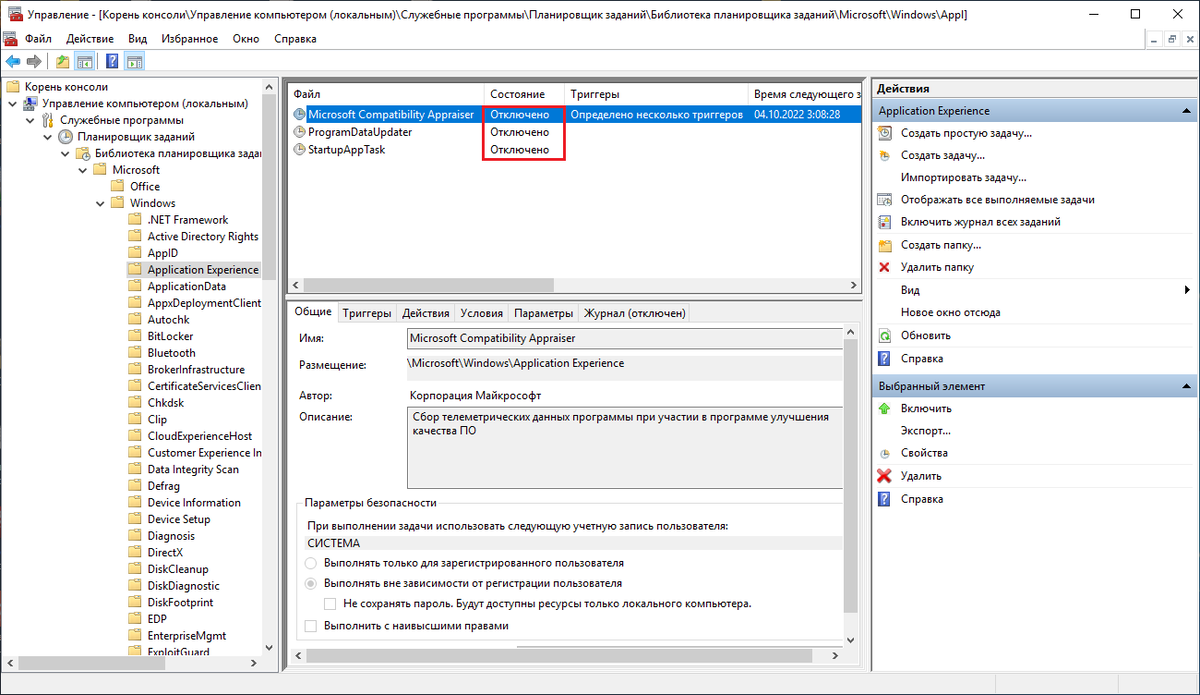Collapse the Выбранный элемент actions section
This screenshot has height=695, width=1200.
pos(1186,386)
